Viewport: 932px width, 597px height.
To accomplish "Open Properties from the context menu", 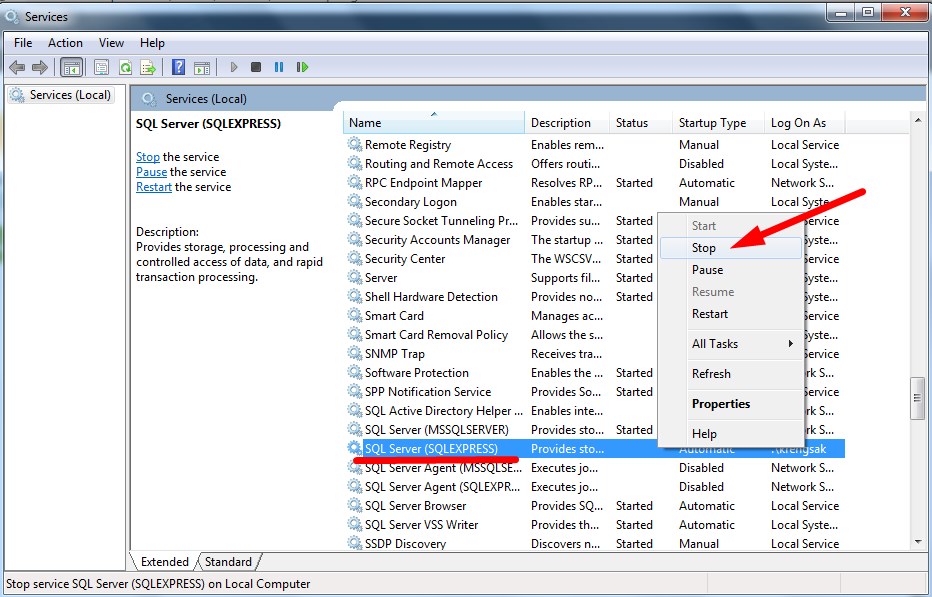I will pyautogui.click(x=731, y=404).
